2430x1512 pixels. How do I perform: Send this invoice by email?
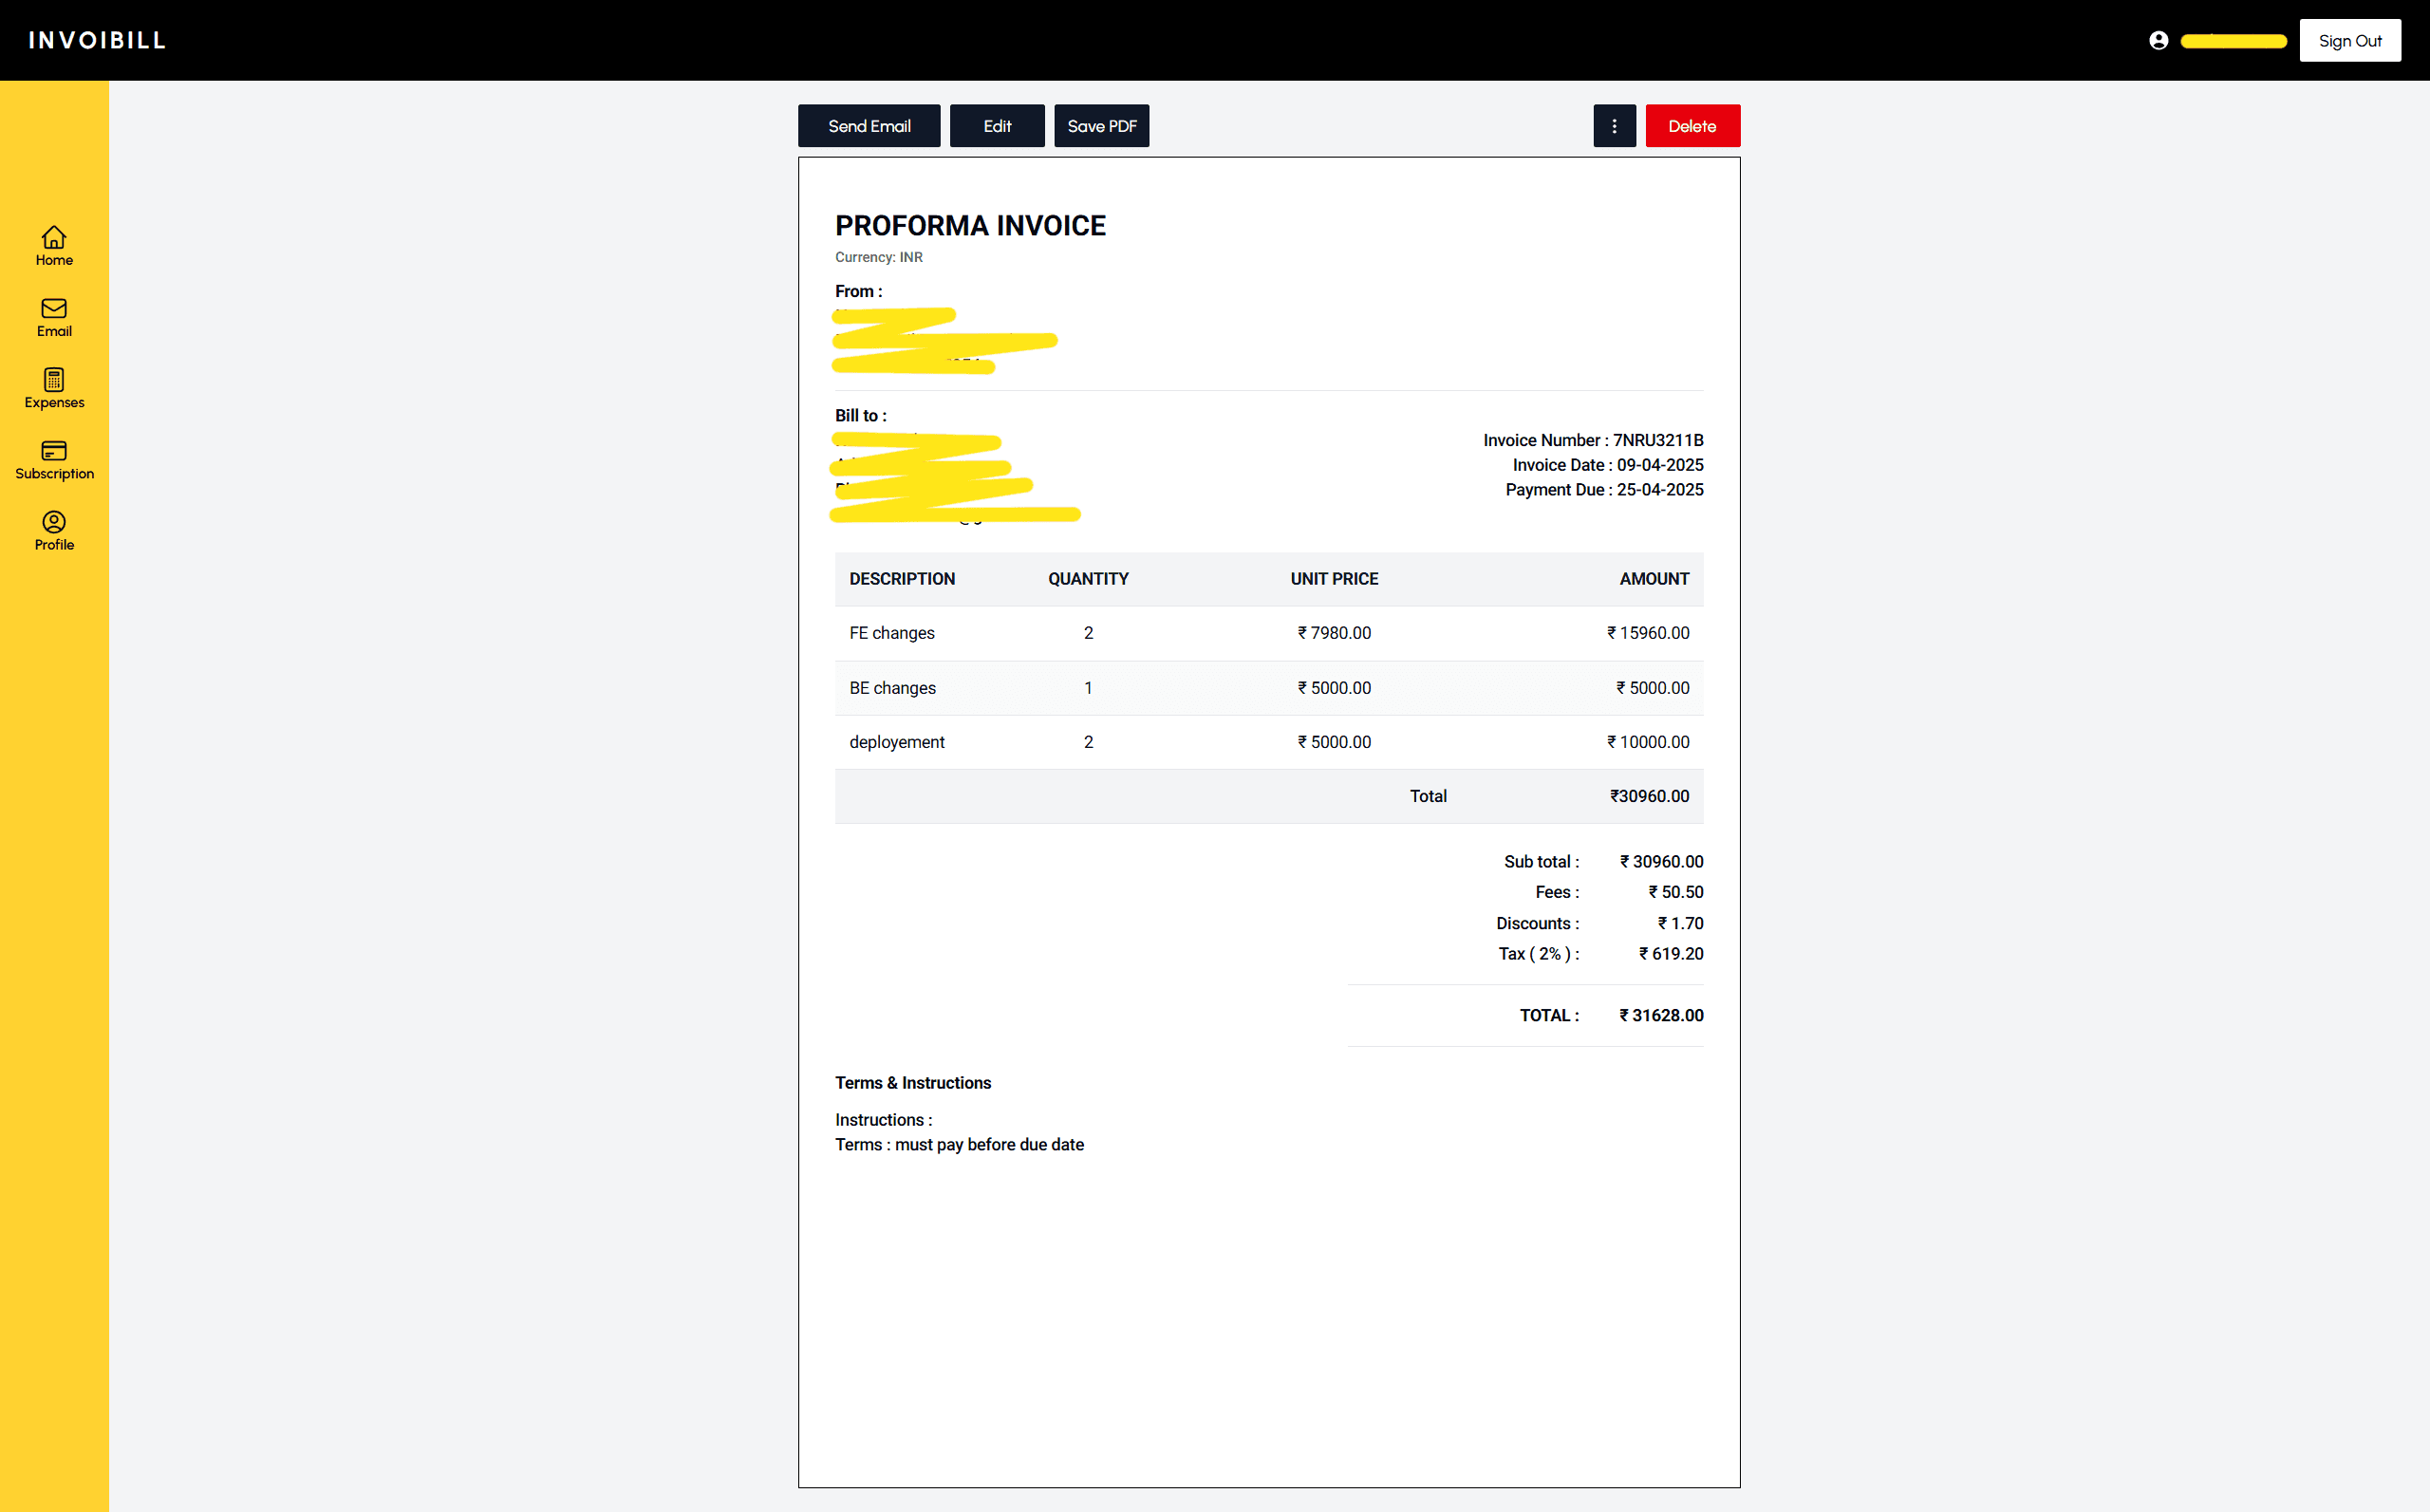coord(868,125)
